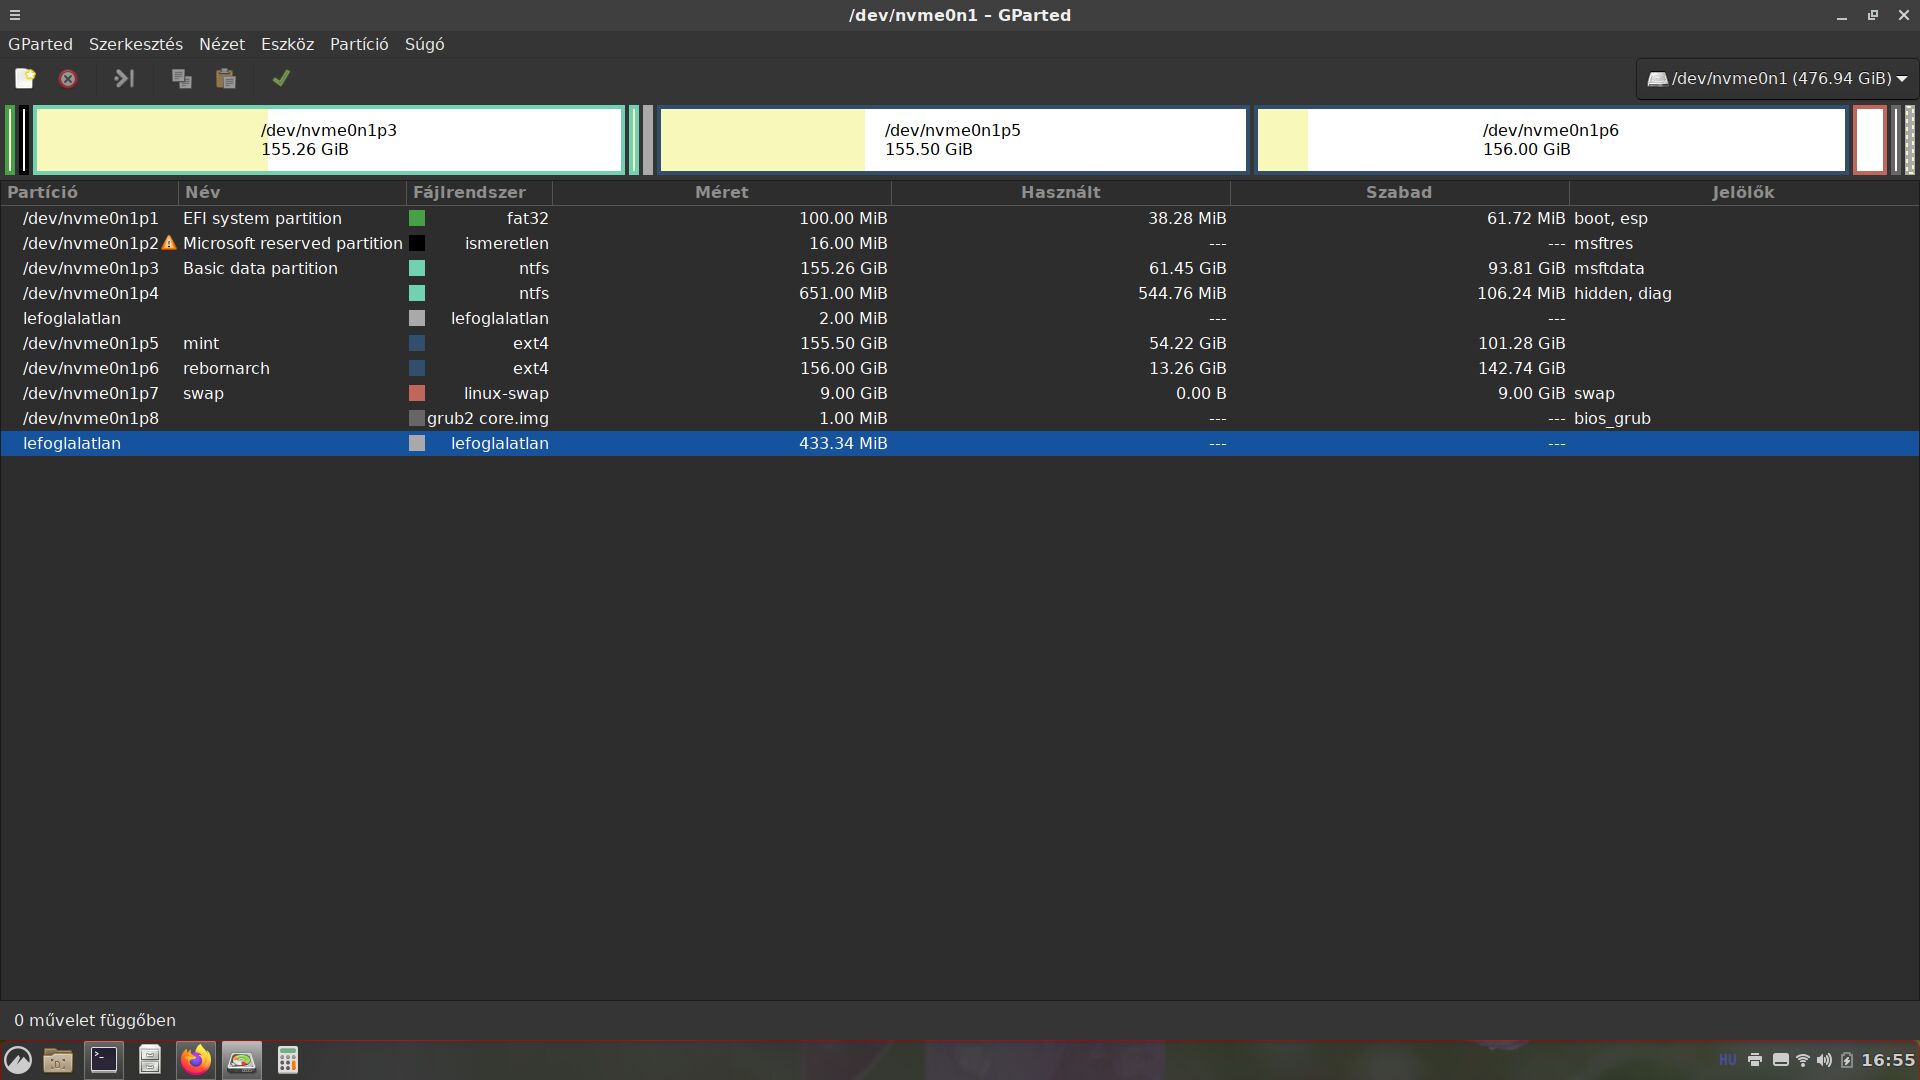Select the /dev/nvme0n1p2 partition row
Image resolution: width=1920 pixels, height=1080 pixels.
click(960, 243)
